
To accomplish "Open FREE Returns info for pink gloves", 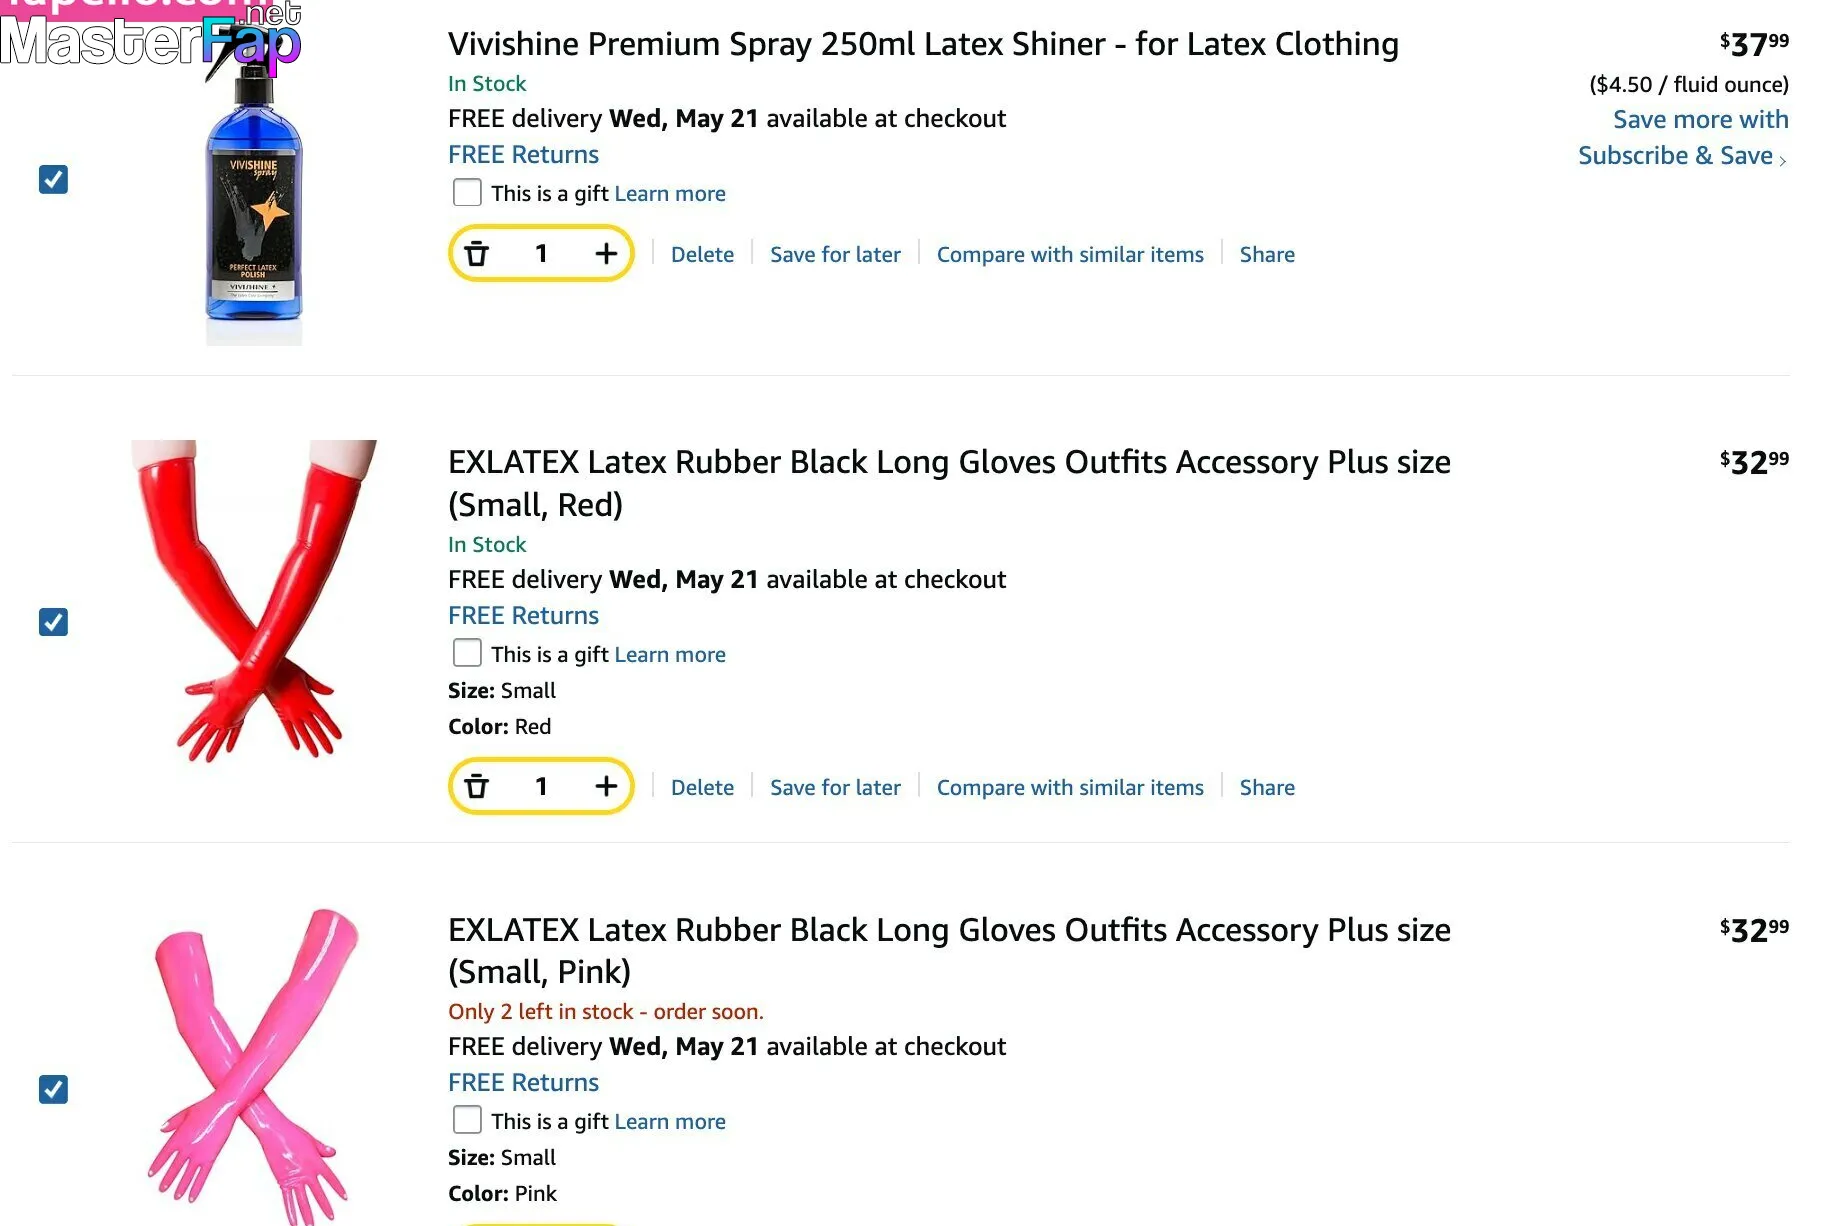I will [x=523, y=1083].
